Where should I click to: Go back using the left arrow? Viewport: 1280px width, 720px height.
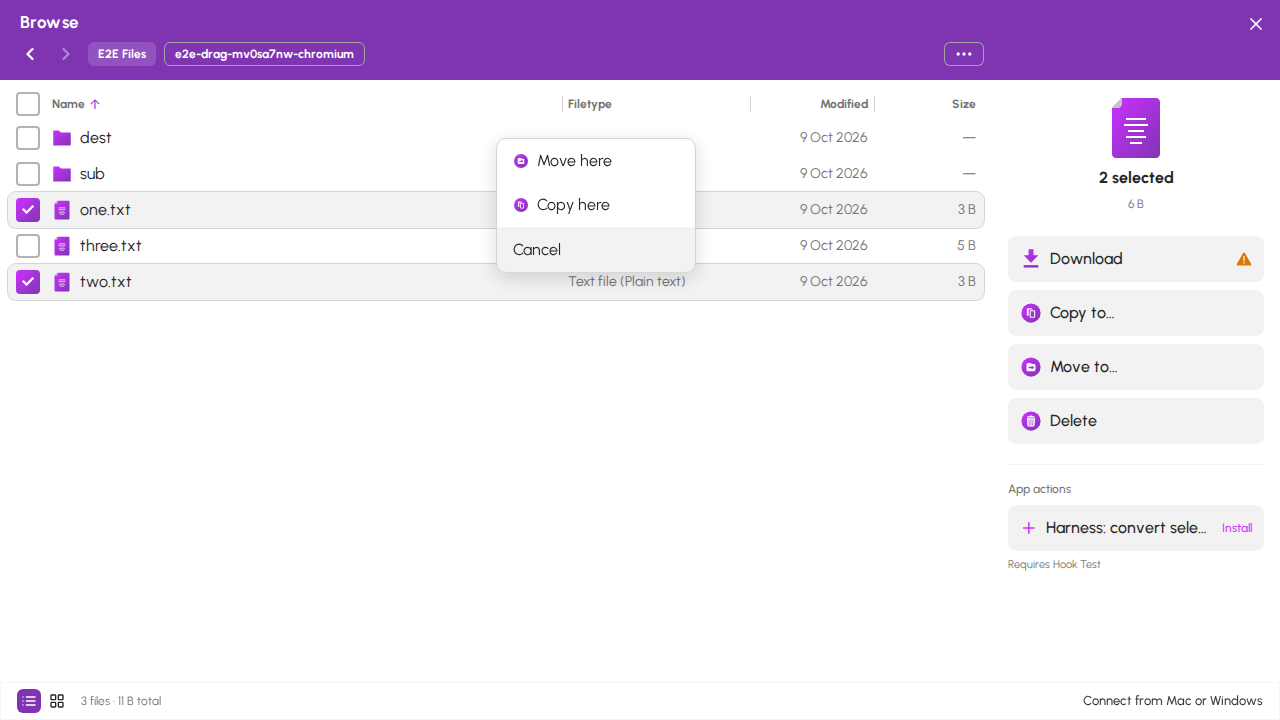[30, 54]
